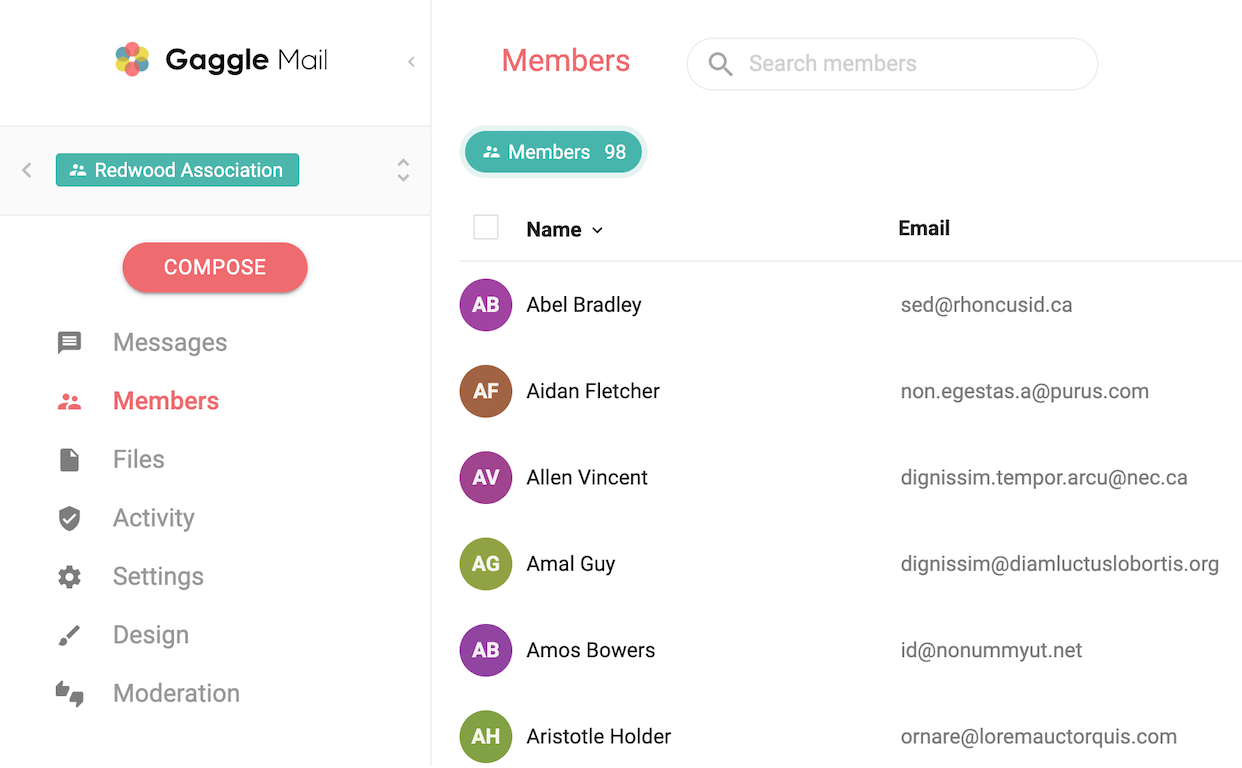Image resolution: width=1242 pixels, height=768 pixels.
Task: Click the Settings gear icon
Action: (x=69, y=577)
